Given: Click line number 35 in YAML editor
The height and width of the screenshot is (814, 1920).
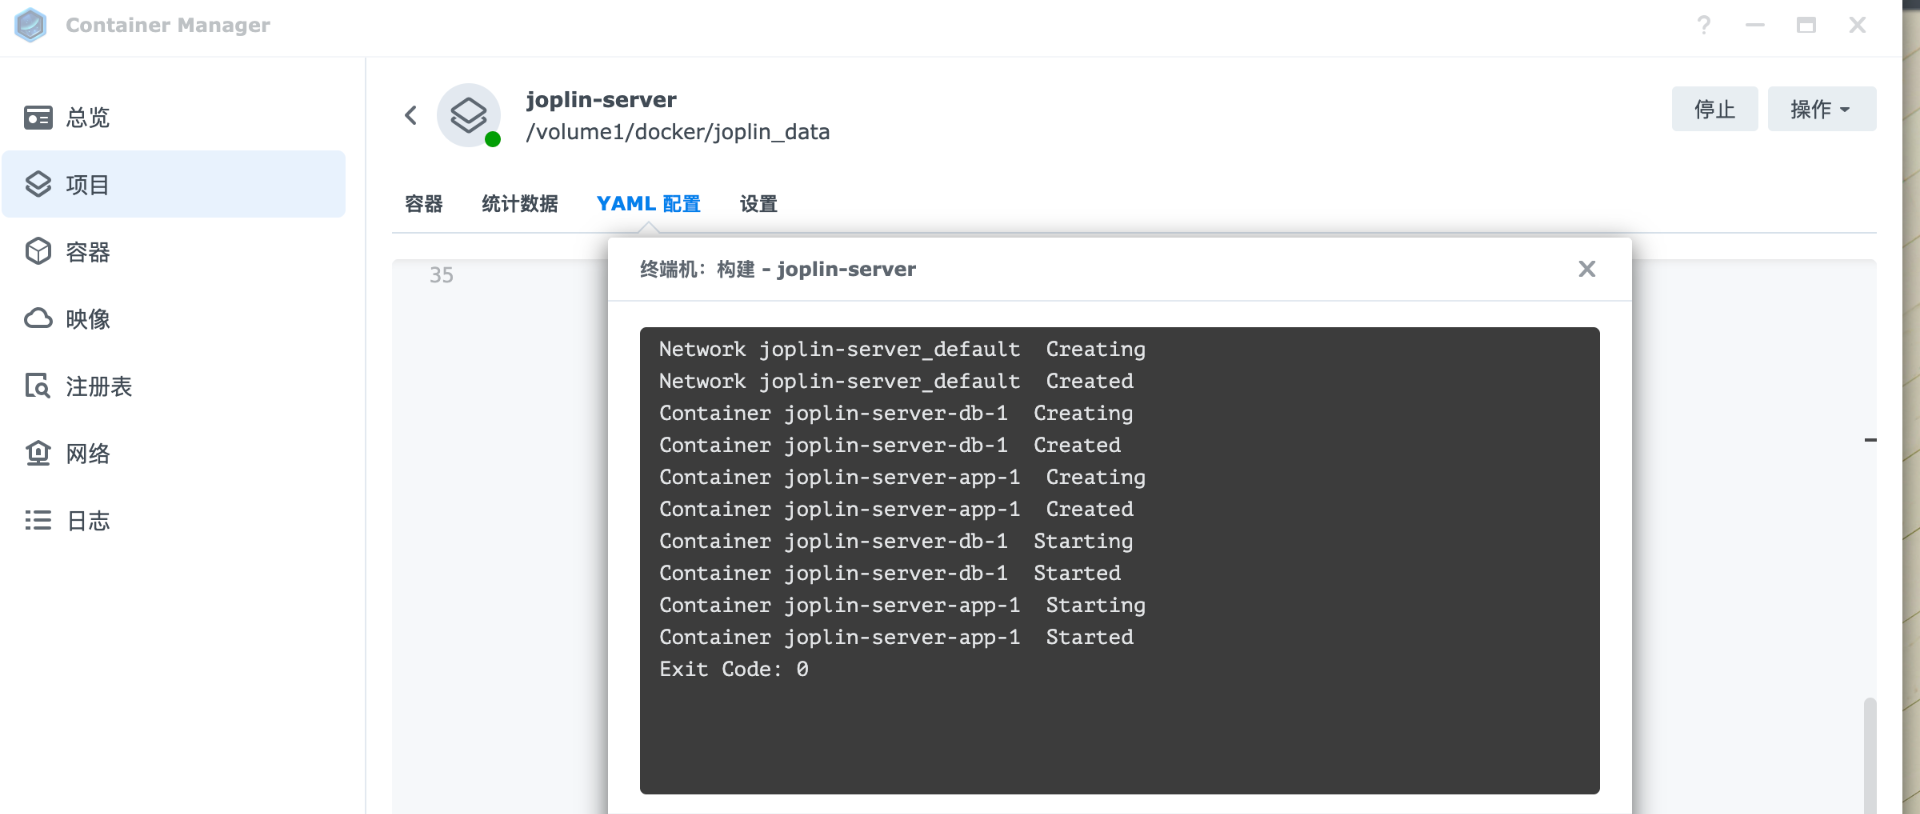Looking at the screenshot, I should point(441,275).
